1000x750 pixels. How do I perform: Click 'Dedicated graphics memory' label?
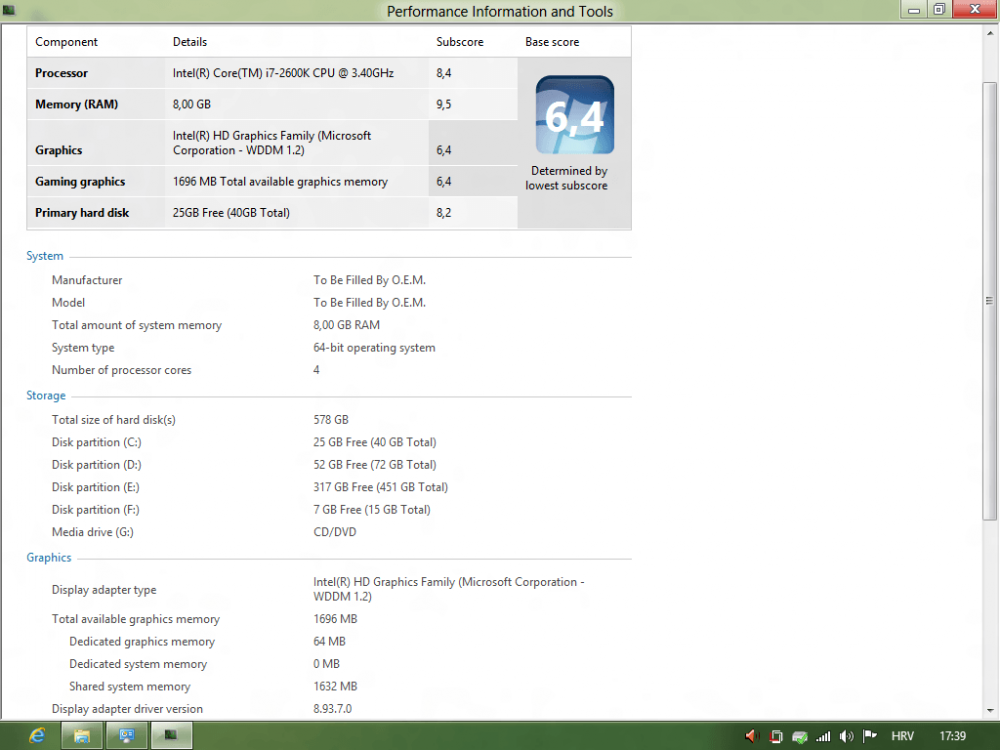[x=142, y=642]
